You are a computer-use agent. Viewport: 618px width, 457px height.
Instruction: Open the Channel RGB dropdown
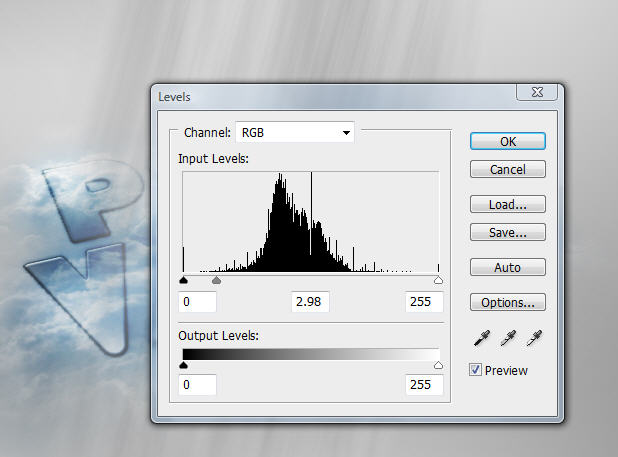click(295, 132)
